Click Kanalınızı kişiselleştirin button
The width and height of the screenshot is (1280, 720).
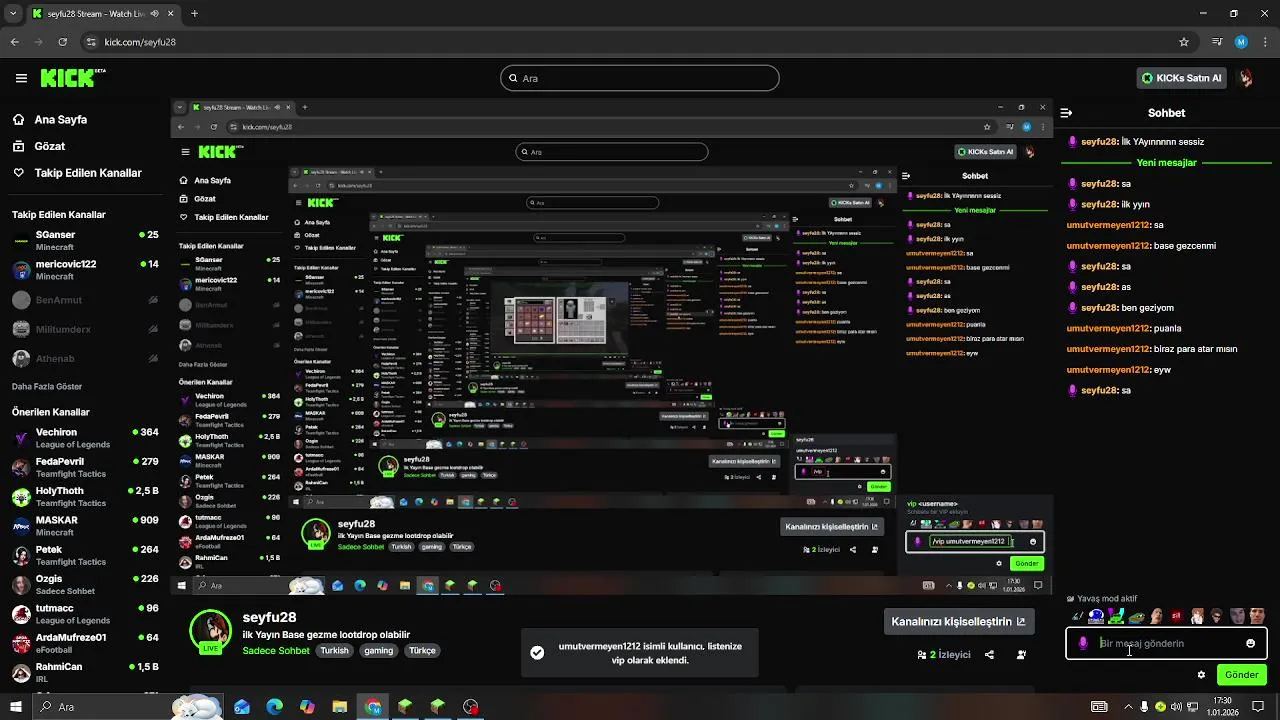coord(958,621)
